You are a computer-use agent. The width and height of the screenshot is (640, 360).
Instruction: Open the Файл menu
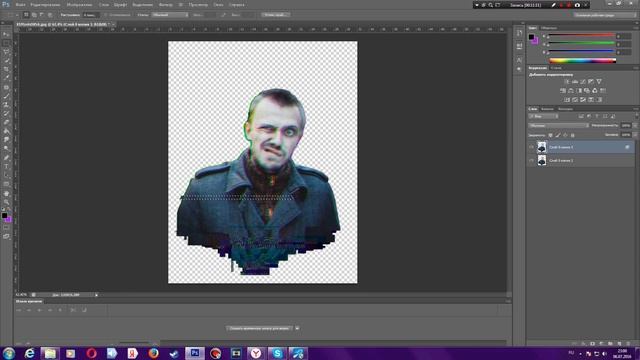20,5
